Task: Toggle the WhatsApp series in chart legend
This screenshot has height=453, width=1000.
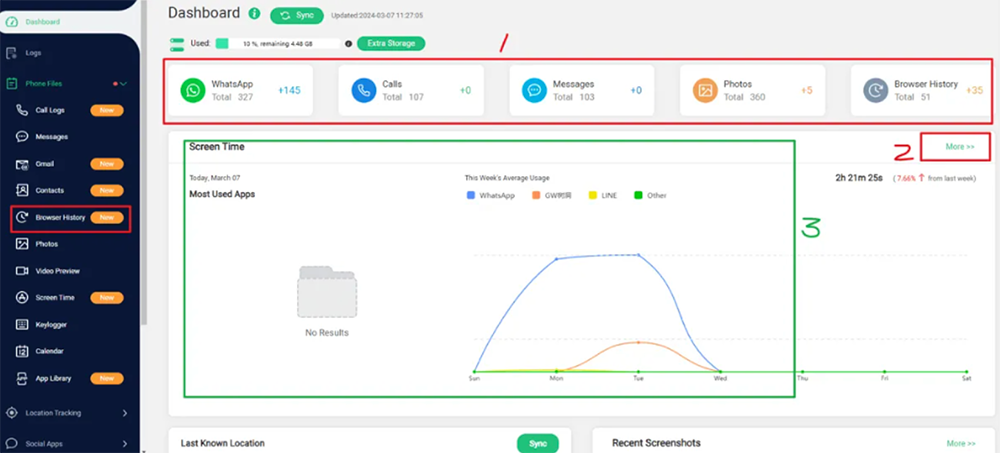Action: click(491, 195)
